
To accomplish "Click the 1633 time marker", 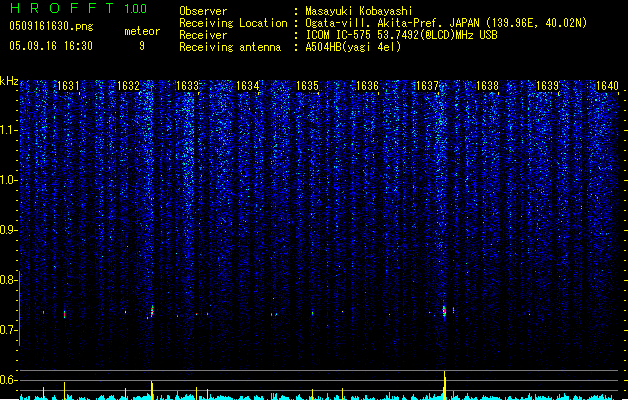I will tap(187, 86).
